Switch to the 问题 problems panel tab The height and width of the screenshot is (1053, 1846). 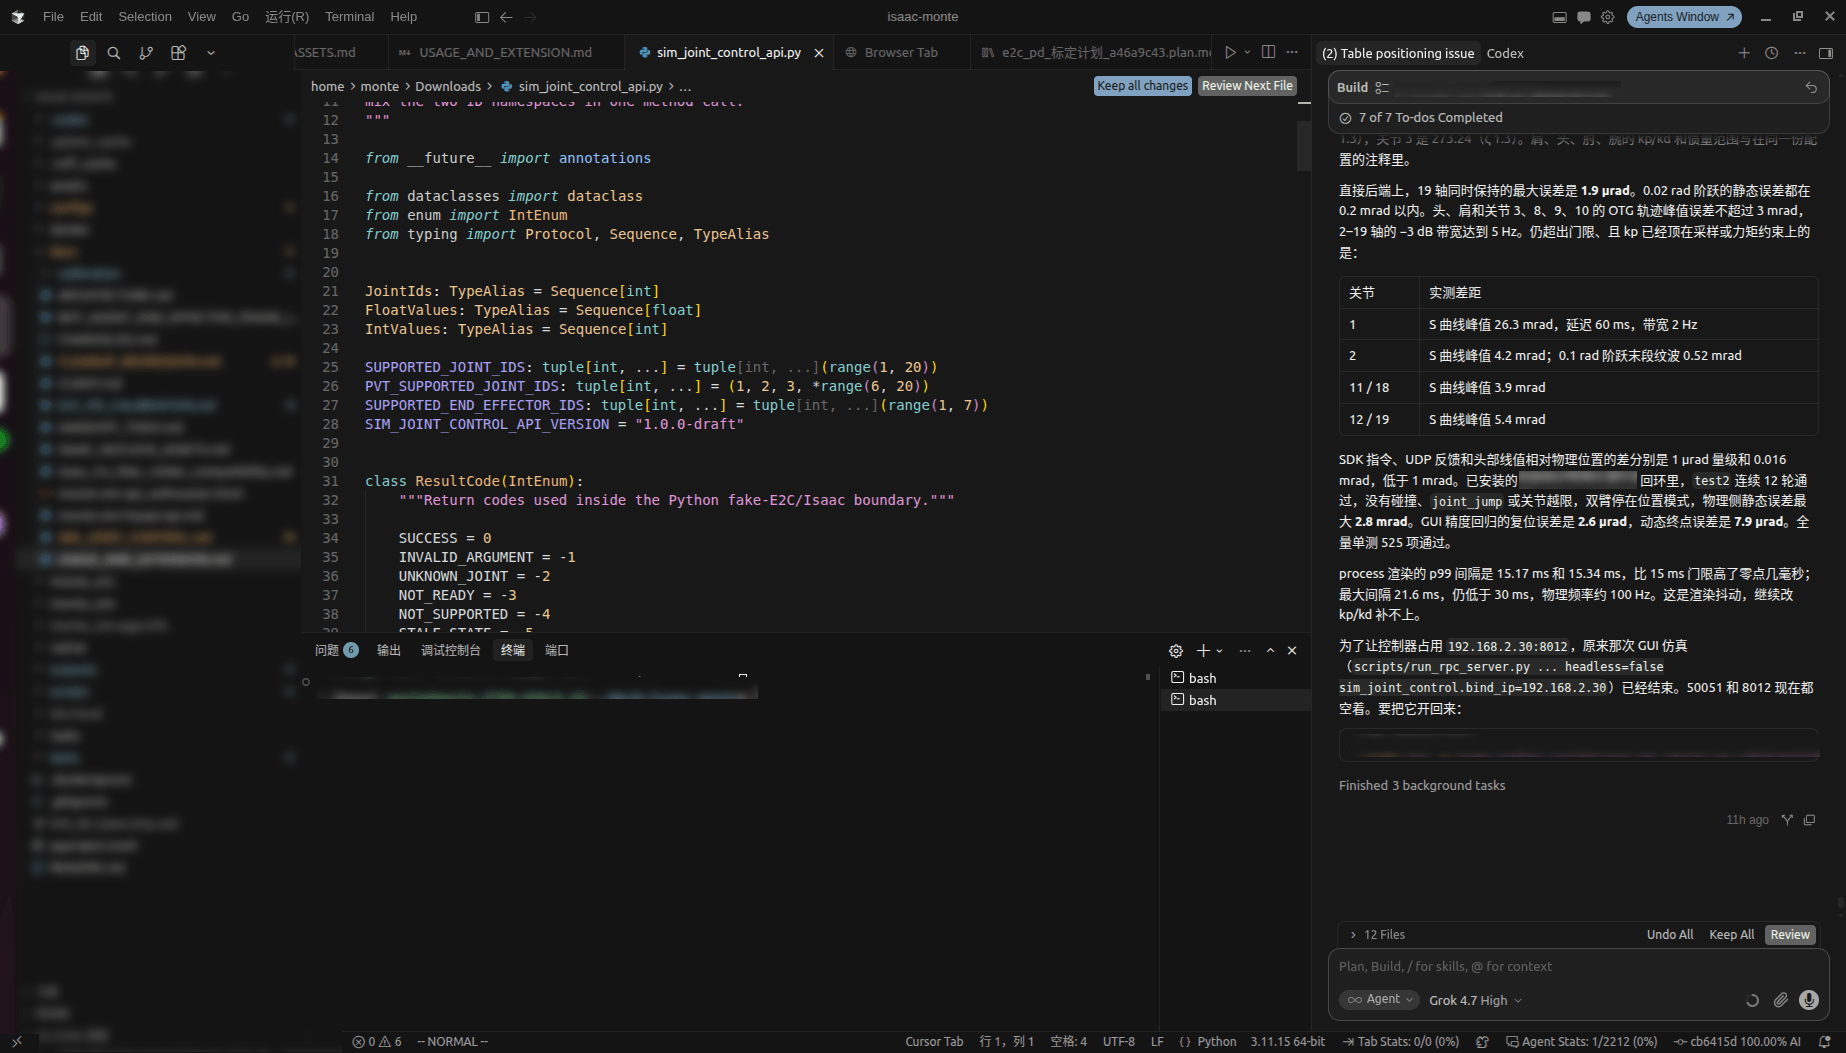336,650
